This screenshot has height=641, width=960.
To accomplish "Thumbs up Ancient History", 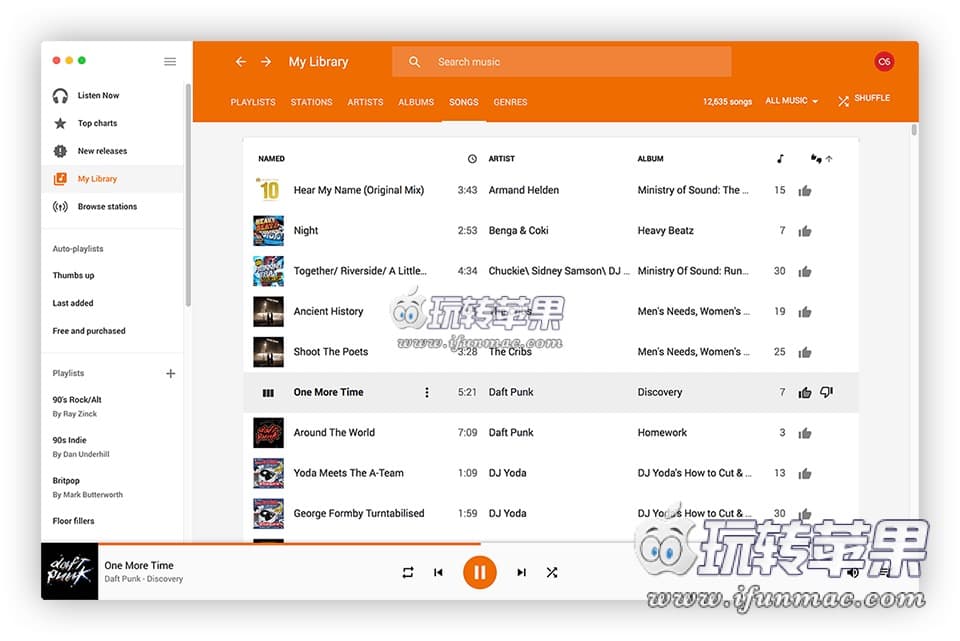I will 804,312.
